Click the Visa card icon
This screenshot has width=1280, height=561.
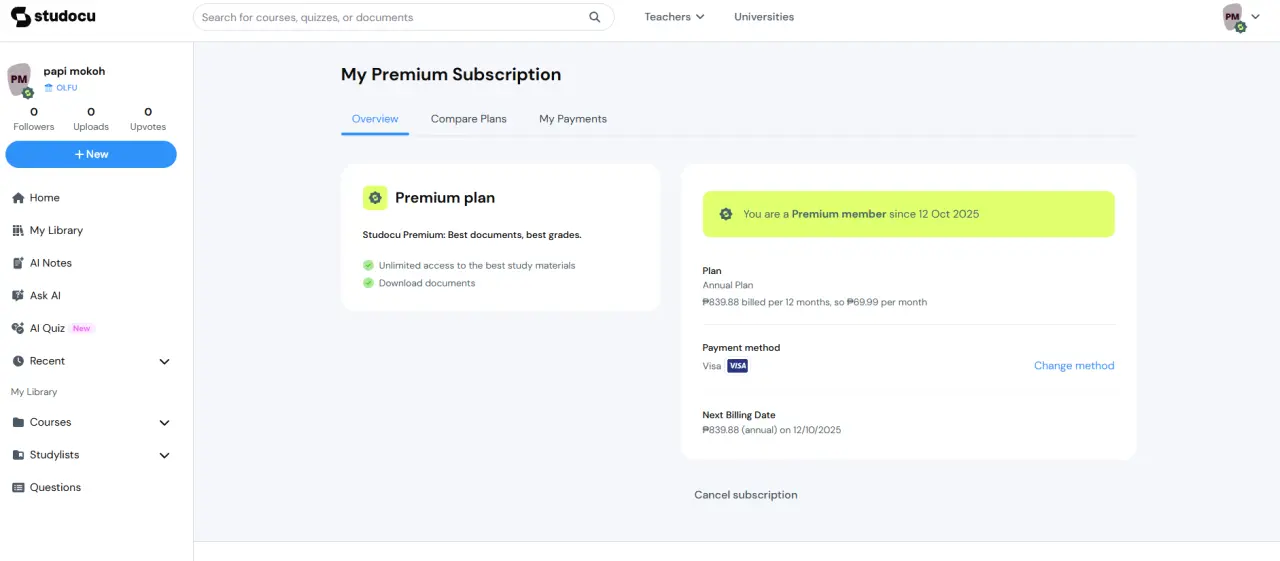tap(737, 366)
